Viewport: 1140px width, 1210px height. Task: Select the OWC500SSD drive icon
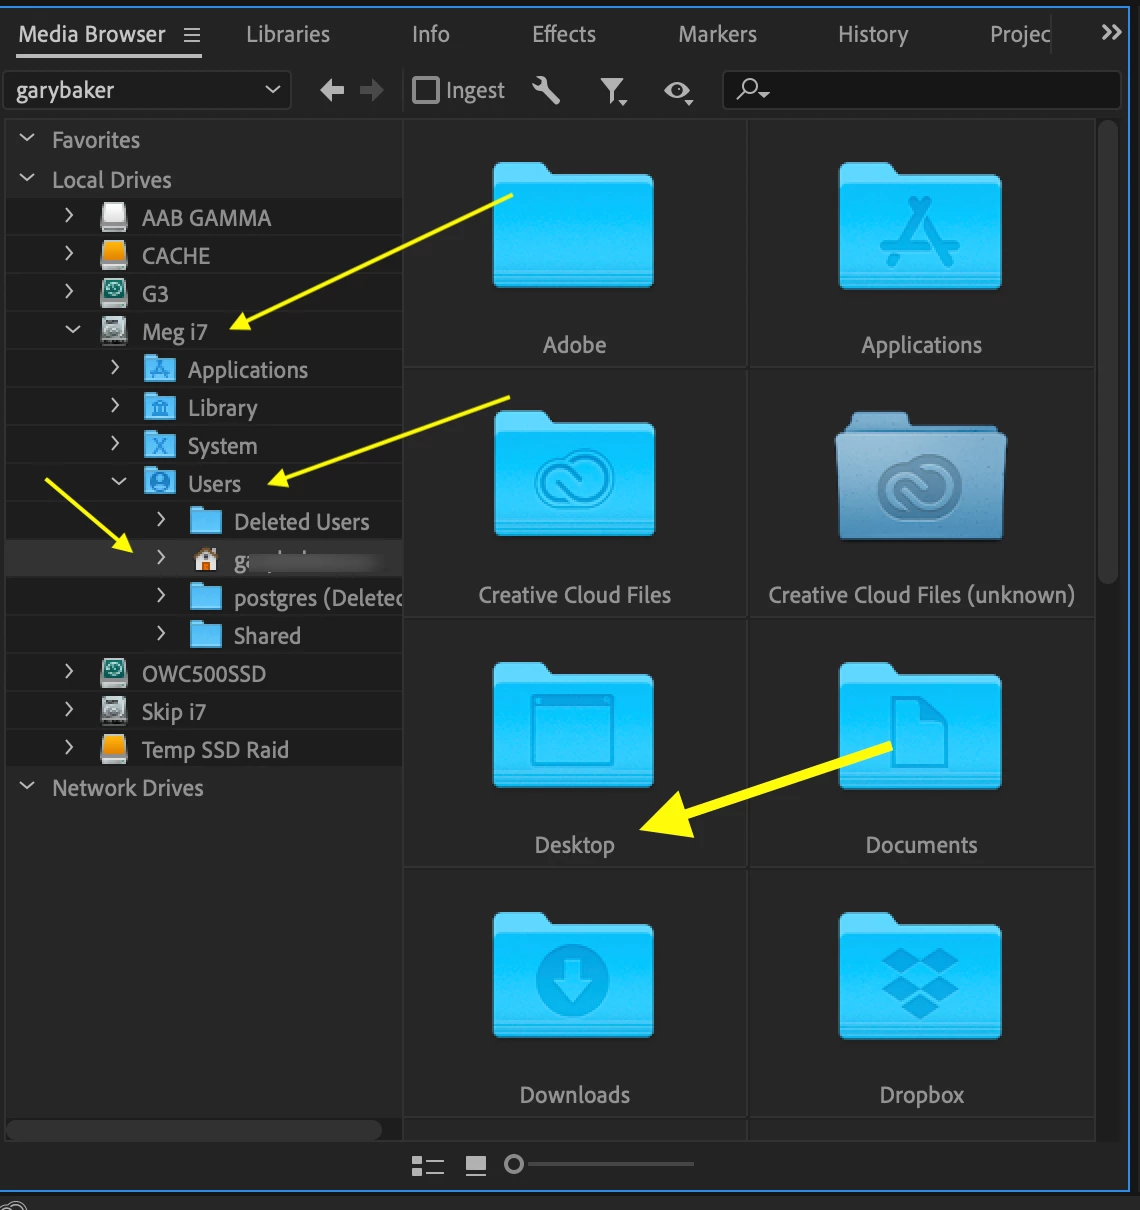[114, 673]
